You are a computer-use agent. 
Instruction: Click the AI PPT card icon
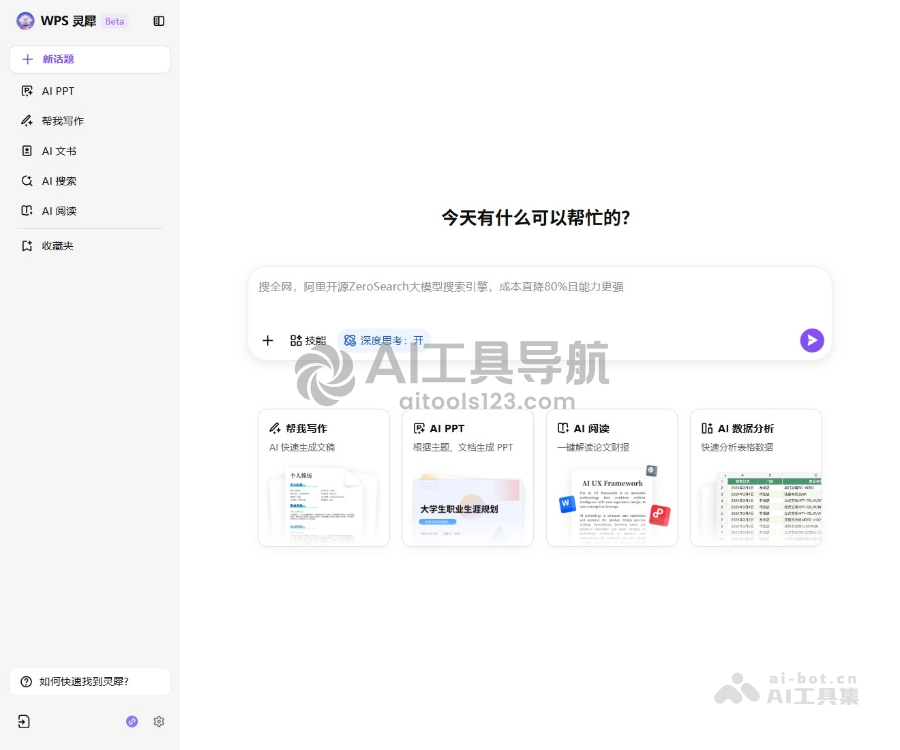(x=419, y=428)
